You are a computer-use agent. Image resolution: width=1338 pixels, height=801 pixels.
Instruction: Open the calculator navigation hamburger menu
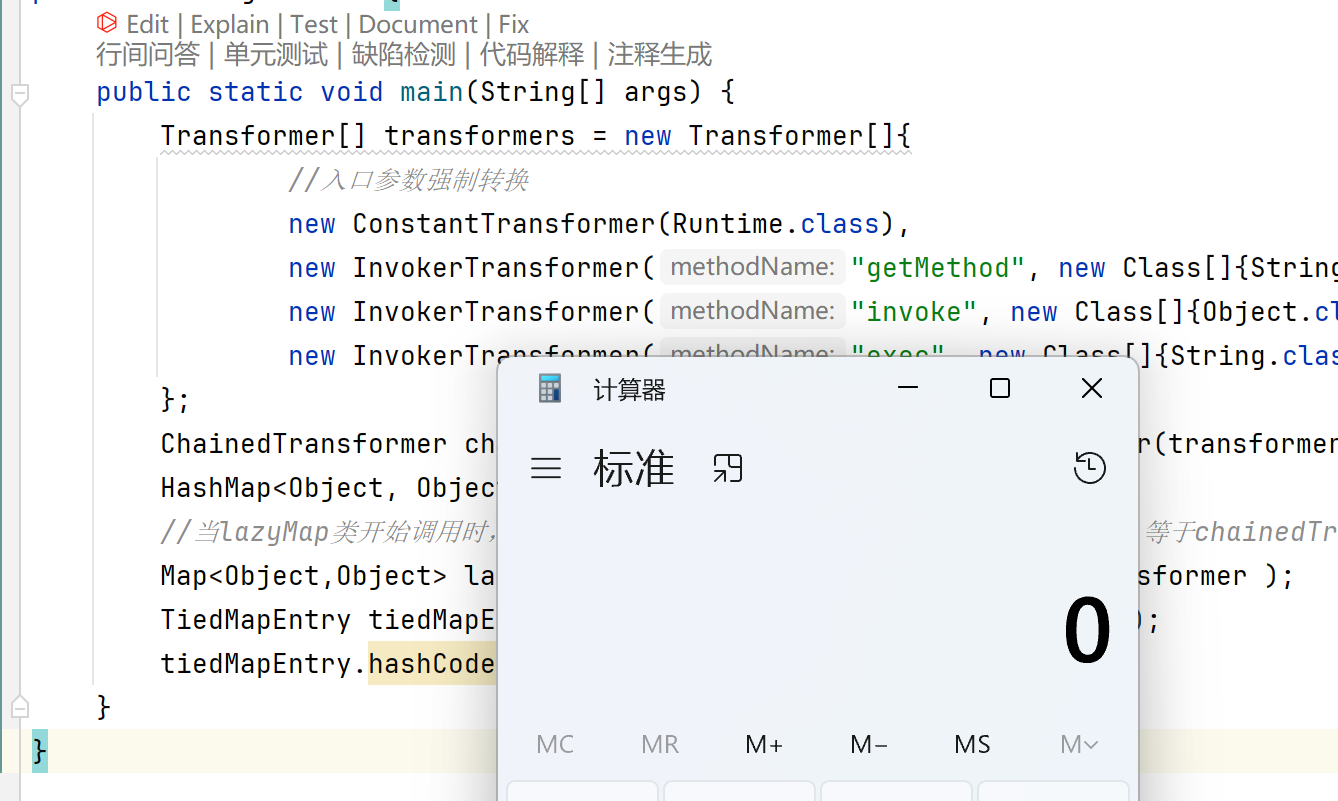pos(546,468)
